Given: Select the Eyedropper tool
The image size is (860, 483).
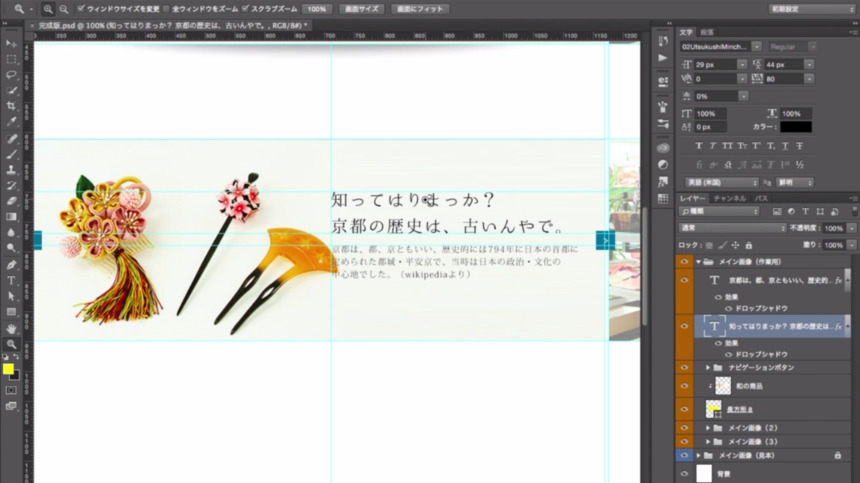Looking at the screenshot, I should click(x=11, y=122).
